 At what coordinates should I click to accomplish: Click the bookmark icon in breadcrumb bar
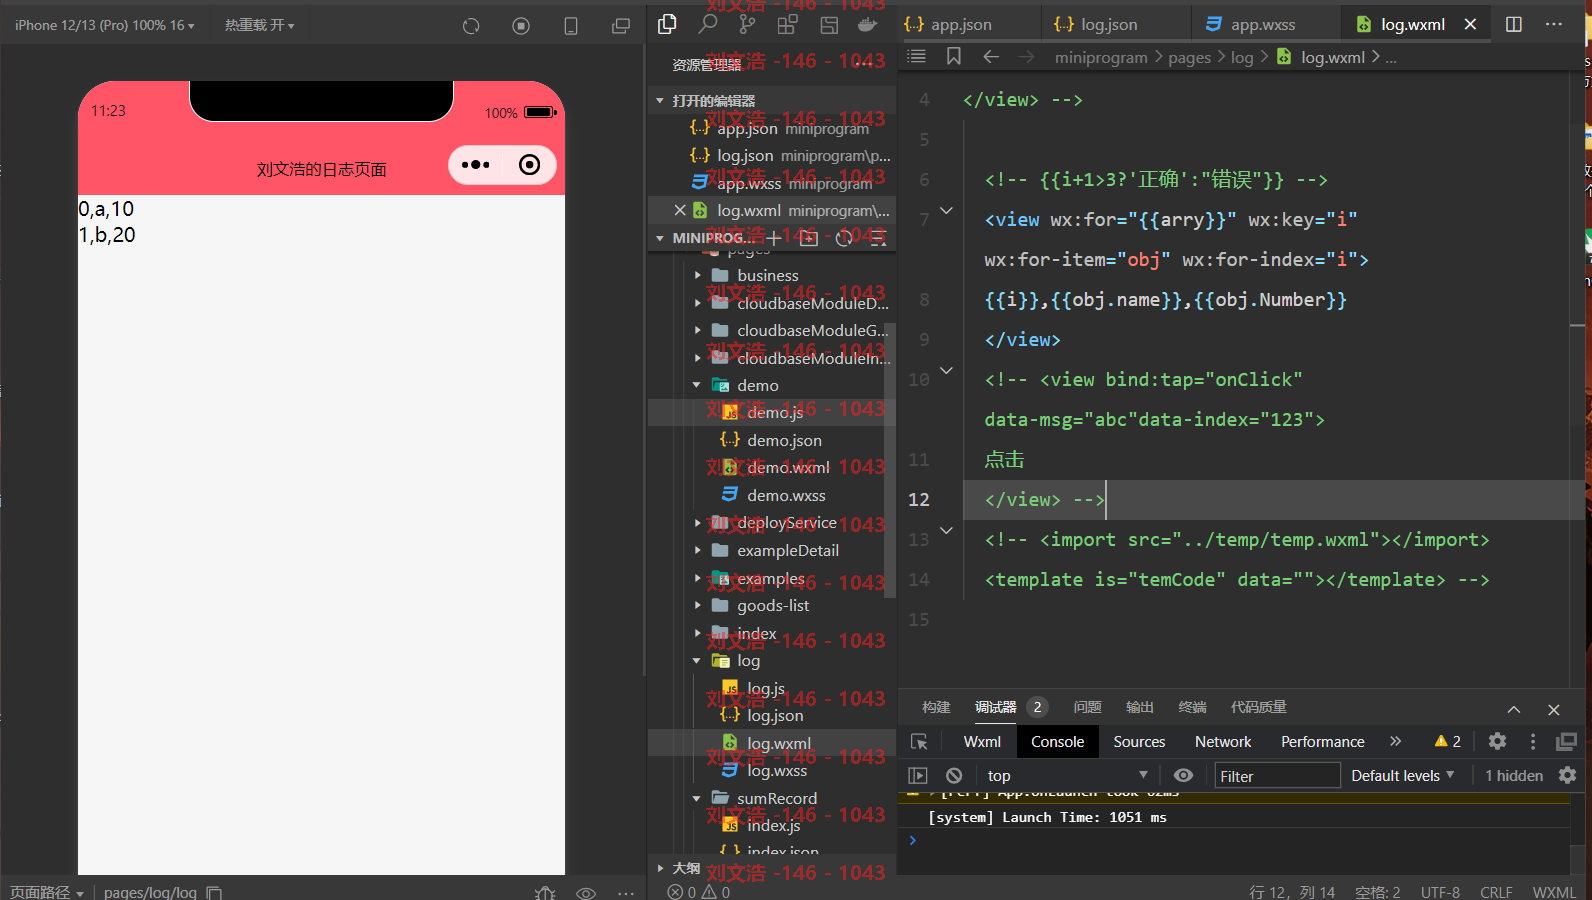tap(954, 57)
